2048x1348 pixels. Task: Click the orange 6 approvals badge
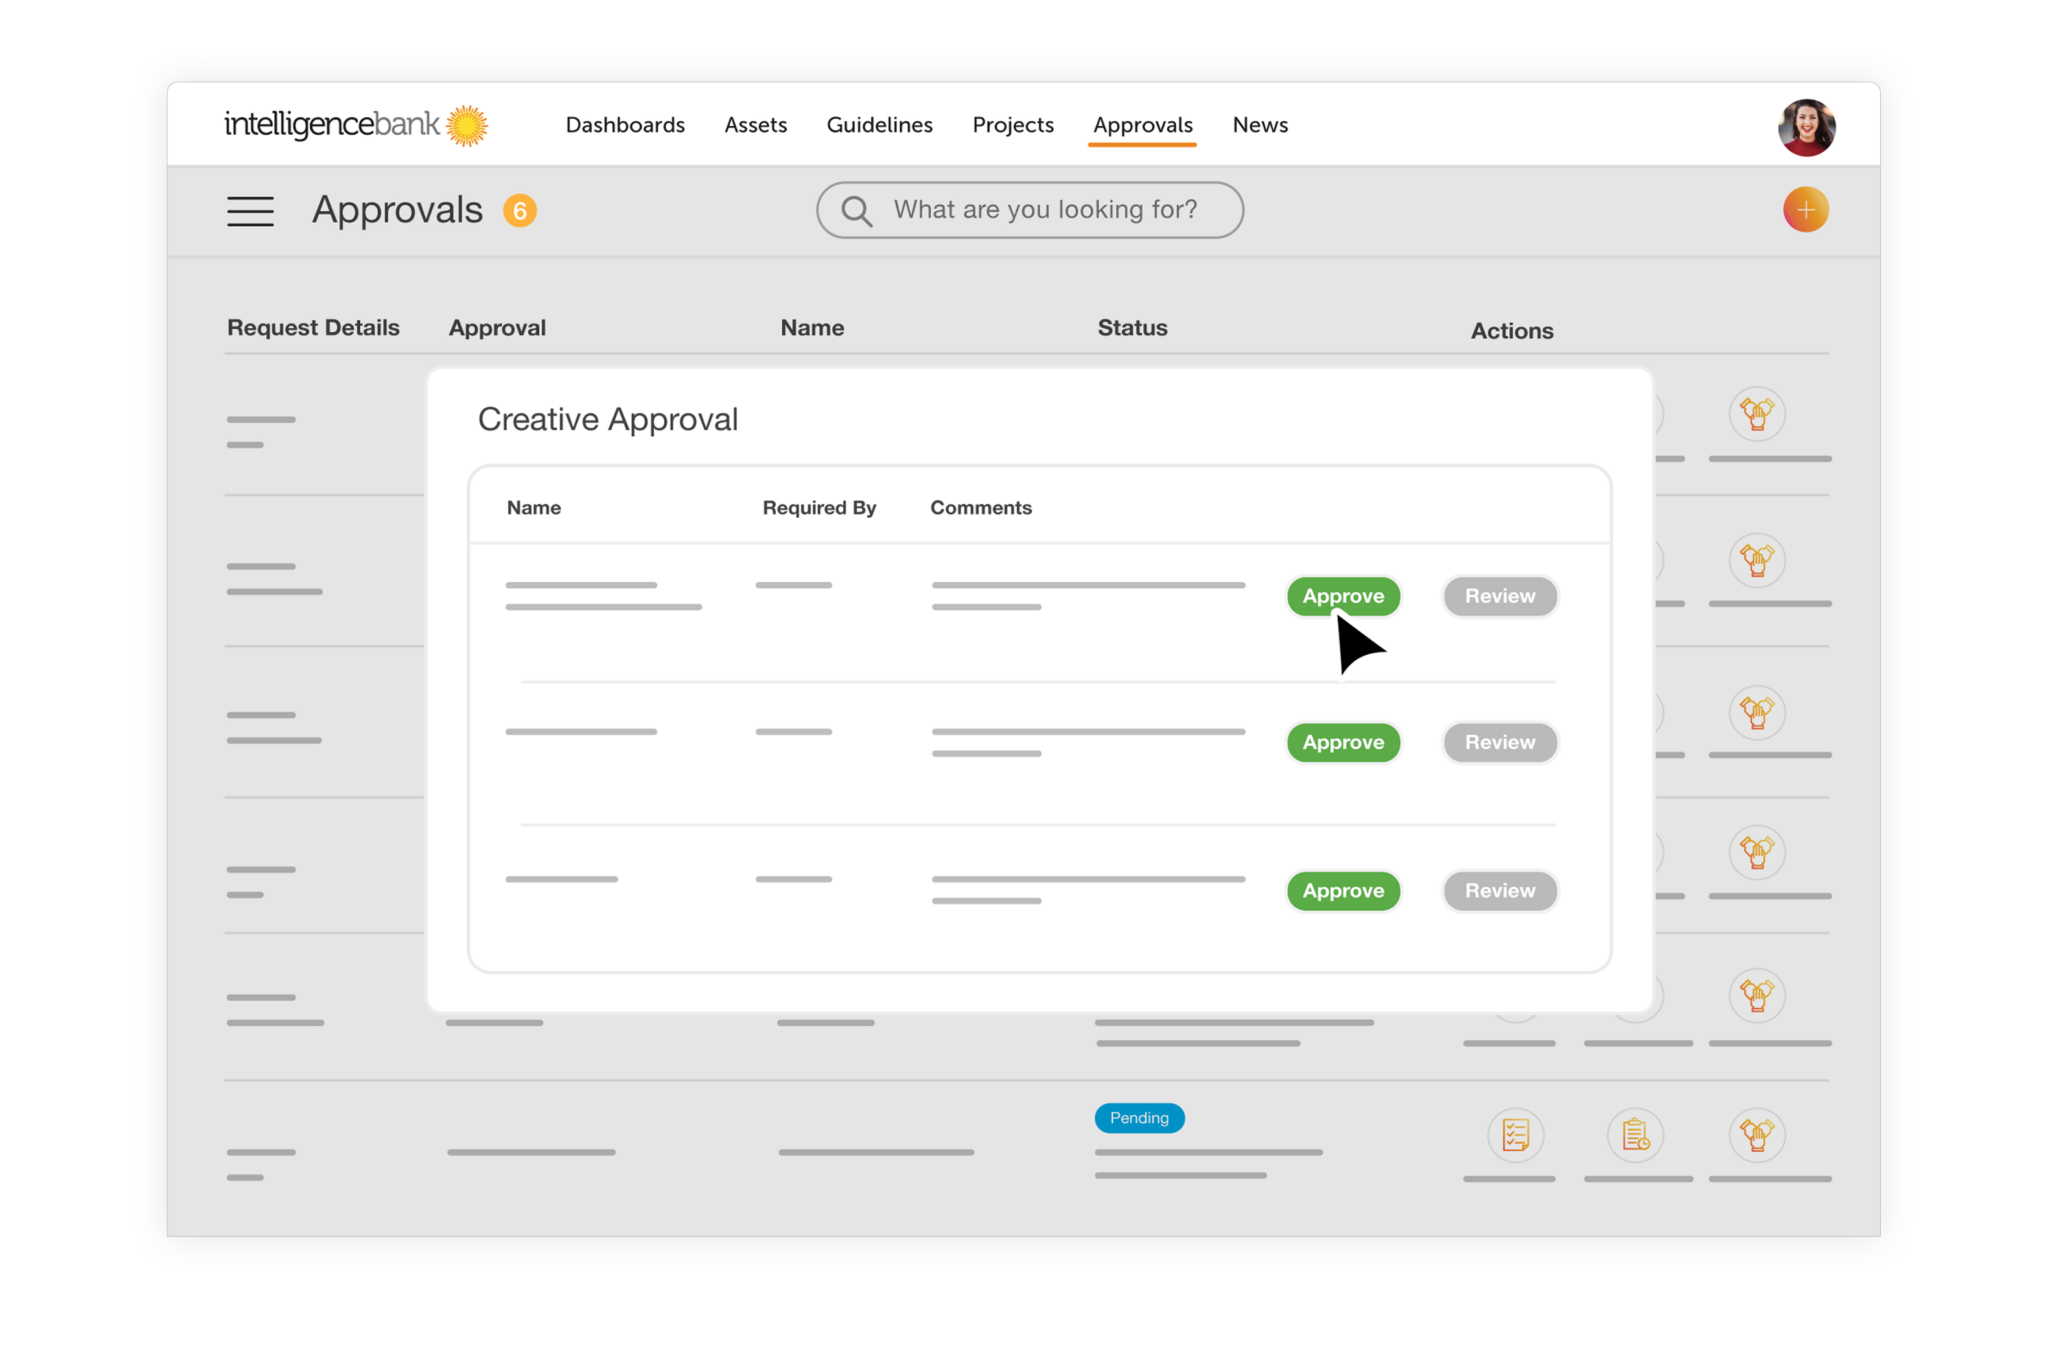click(x=519, y=211)
